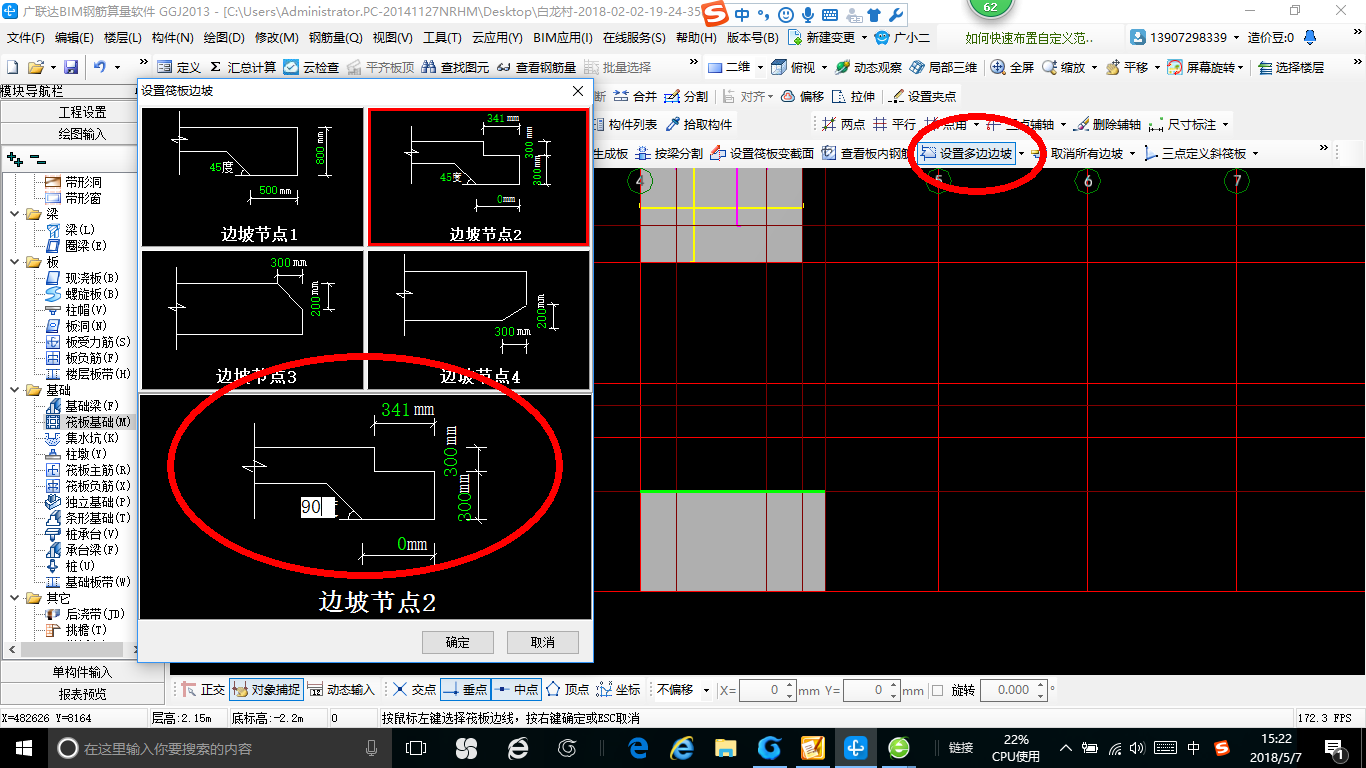Viewport: 1366px width, 768px height.
Task: Click 设置多边边坡 tool button
Action: point(966,153)
